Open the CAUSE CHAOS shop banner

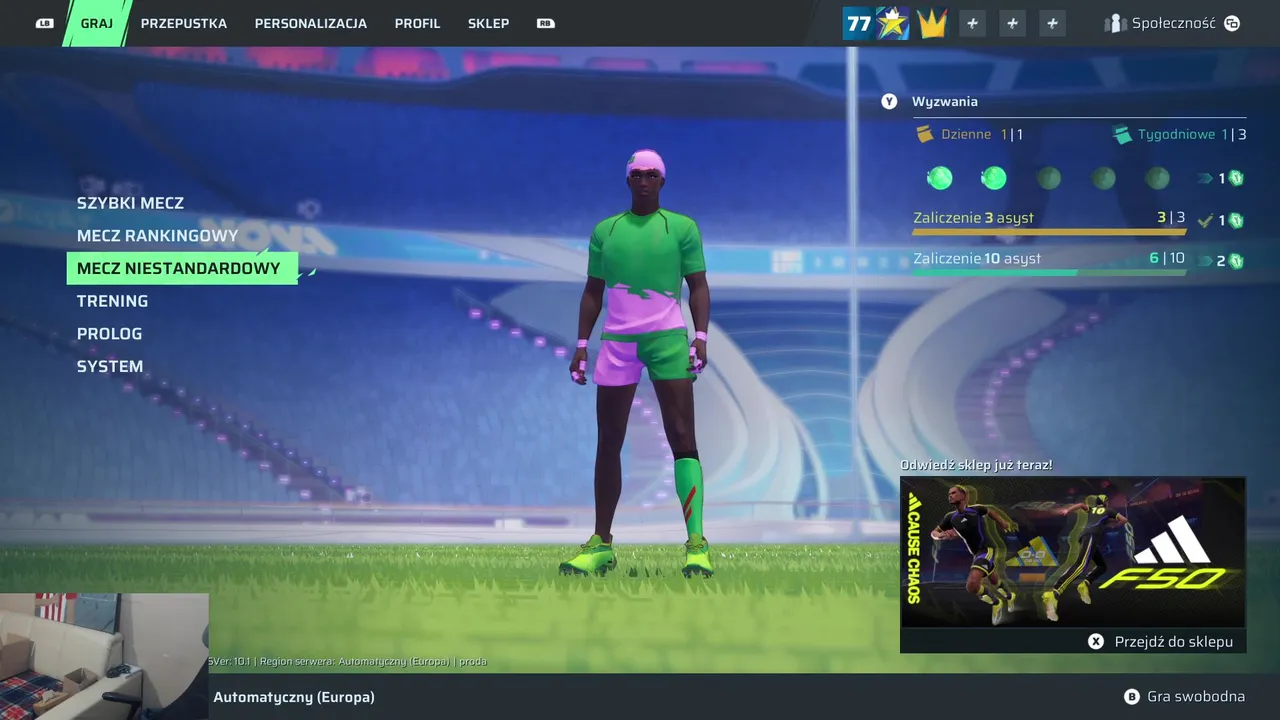coord(1073,552)
